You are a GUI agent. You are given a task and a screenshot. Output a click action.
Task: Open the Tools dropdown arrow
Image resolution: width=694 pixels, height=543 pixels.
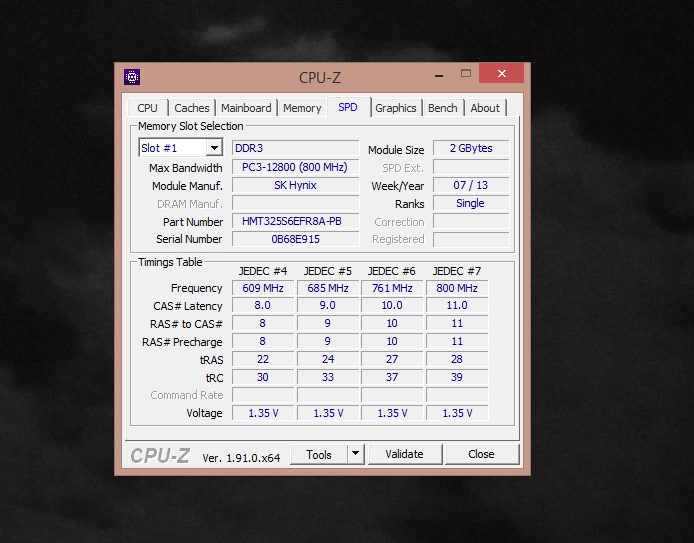coord(355,454)
